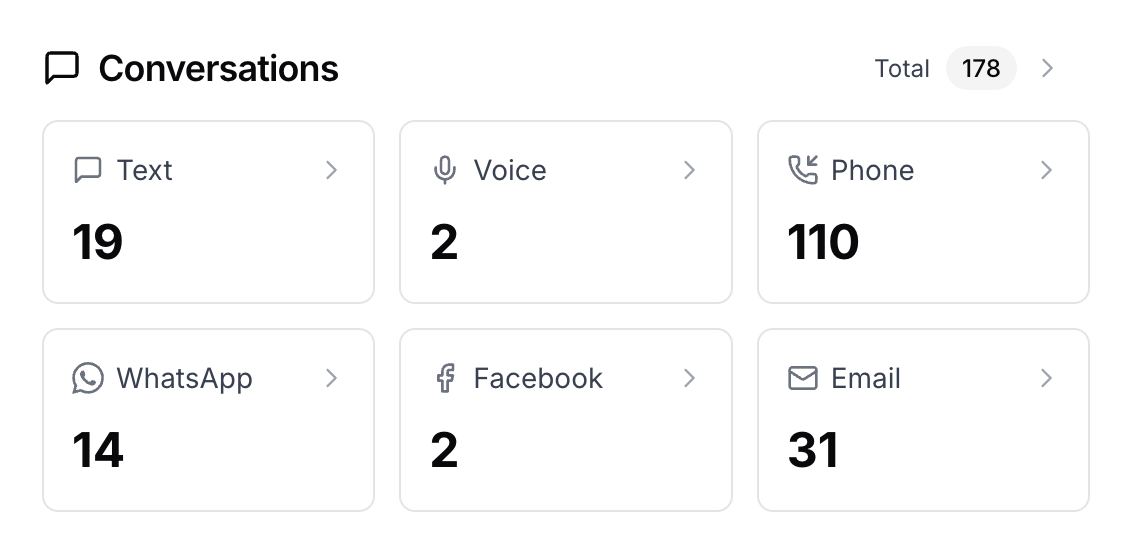Click the Voice microphone icon
This screenshot has width=1130, height=548.
click(445, 170)
